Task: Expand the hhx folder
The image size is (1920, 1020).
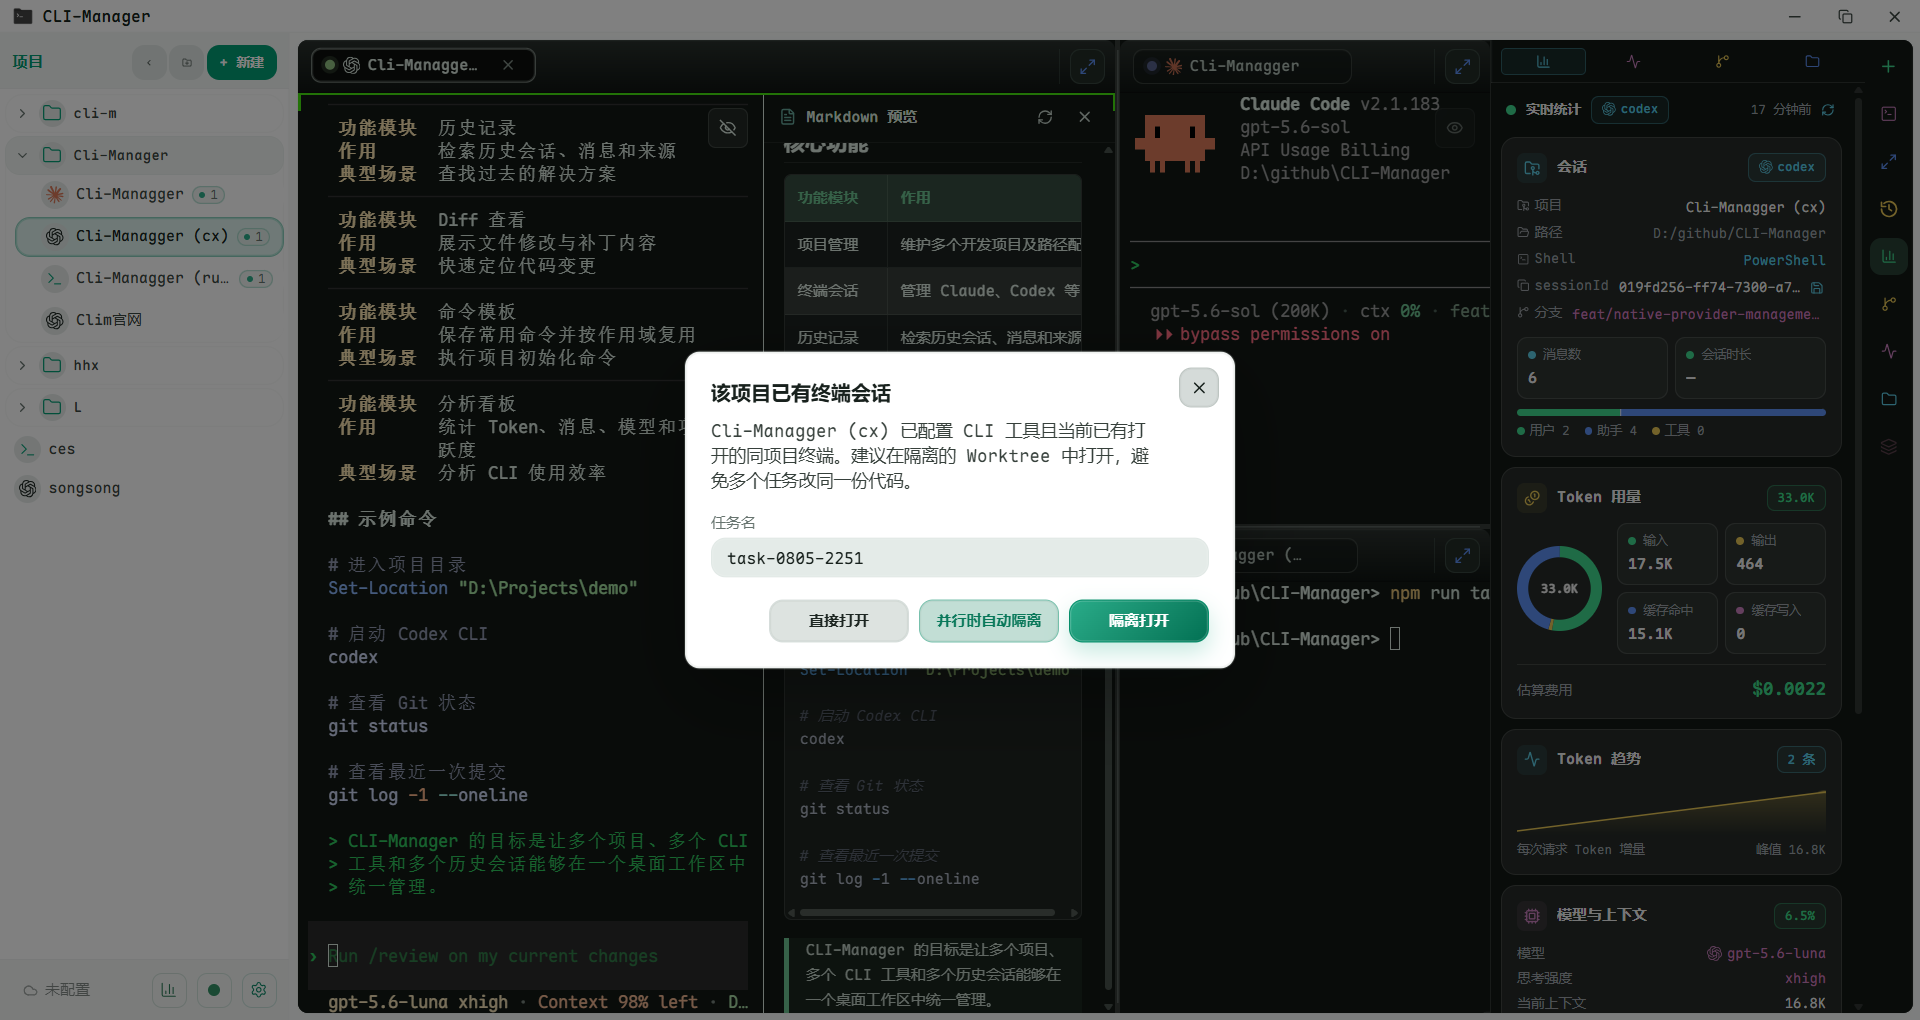Action: [22, 365]
